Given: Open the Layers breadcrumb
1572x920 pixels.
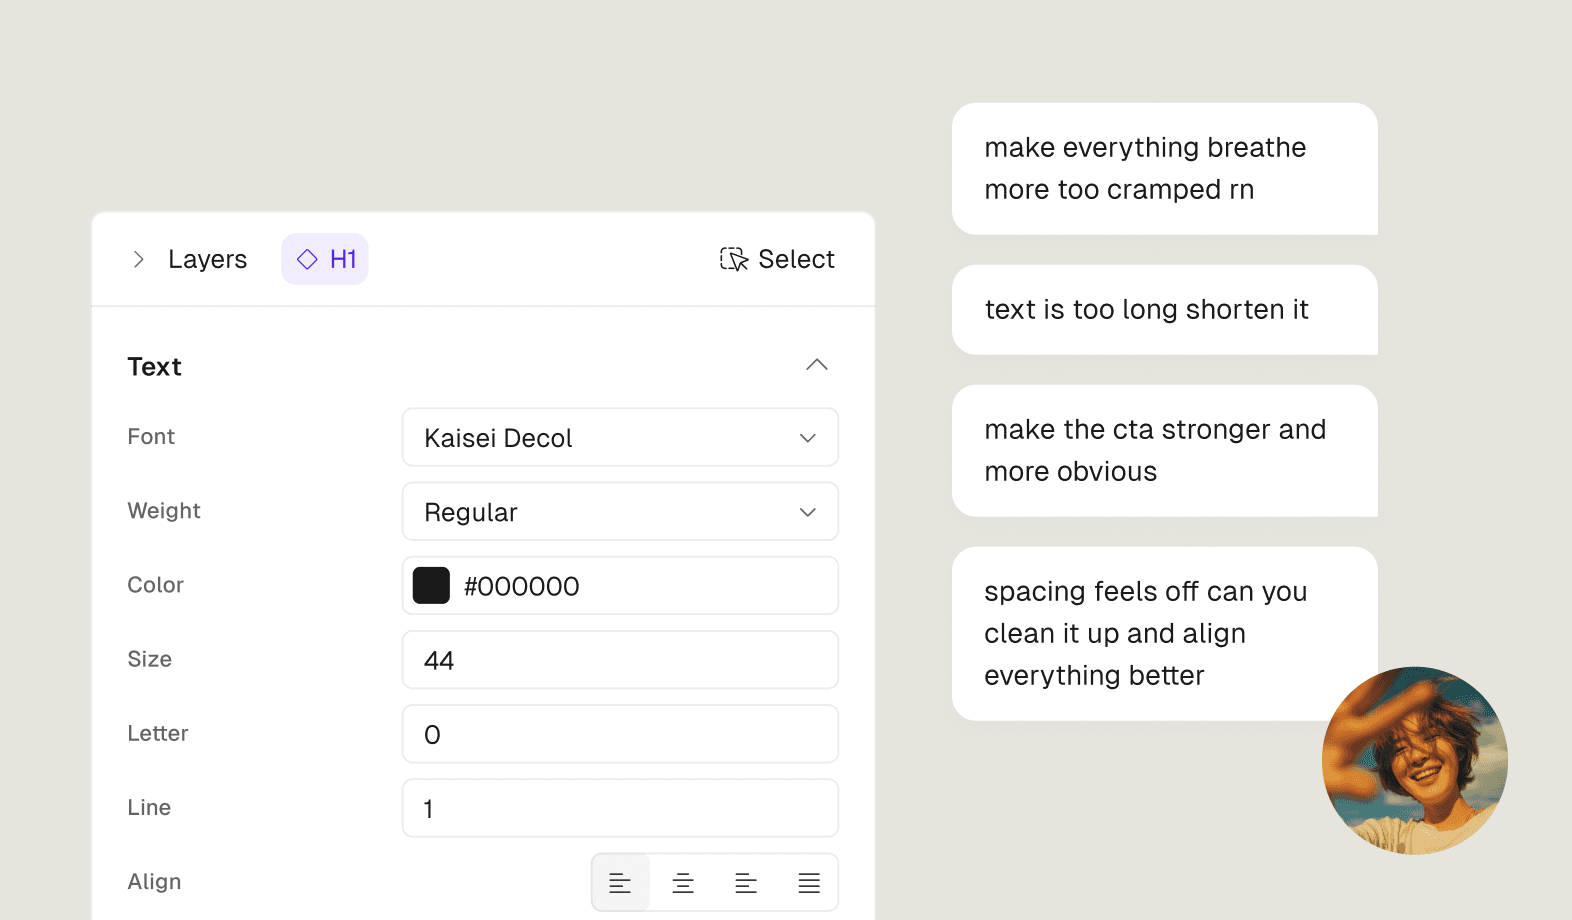Looking at the screenshot, I should click(x=207, y=260).
